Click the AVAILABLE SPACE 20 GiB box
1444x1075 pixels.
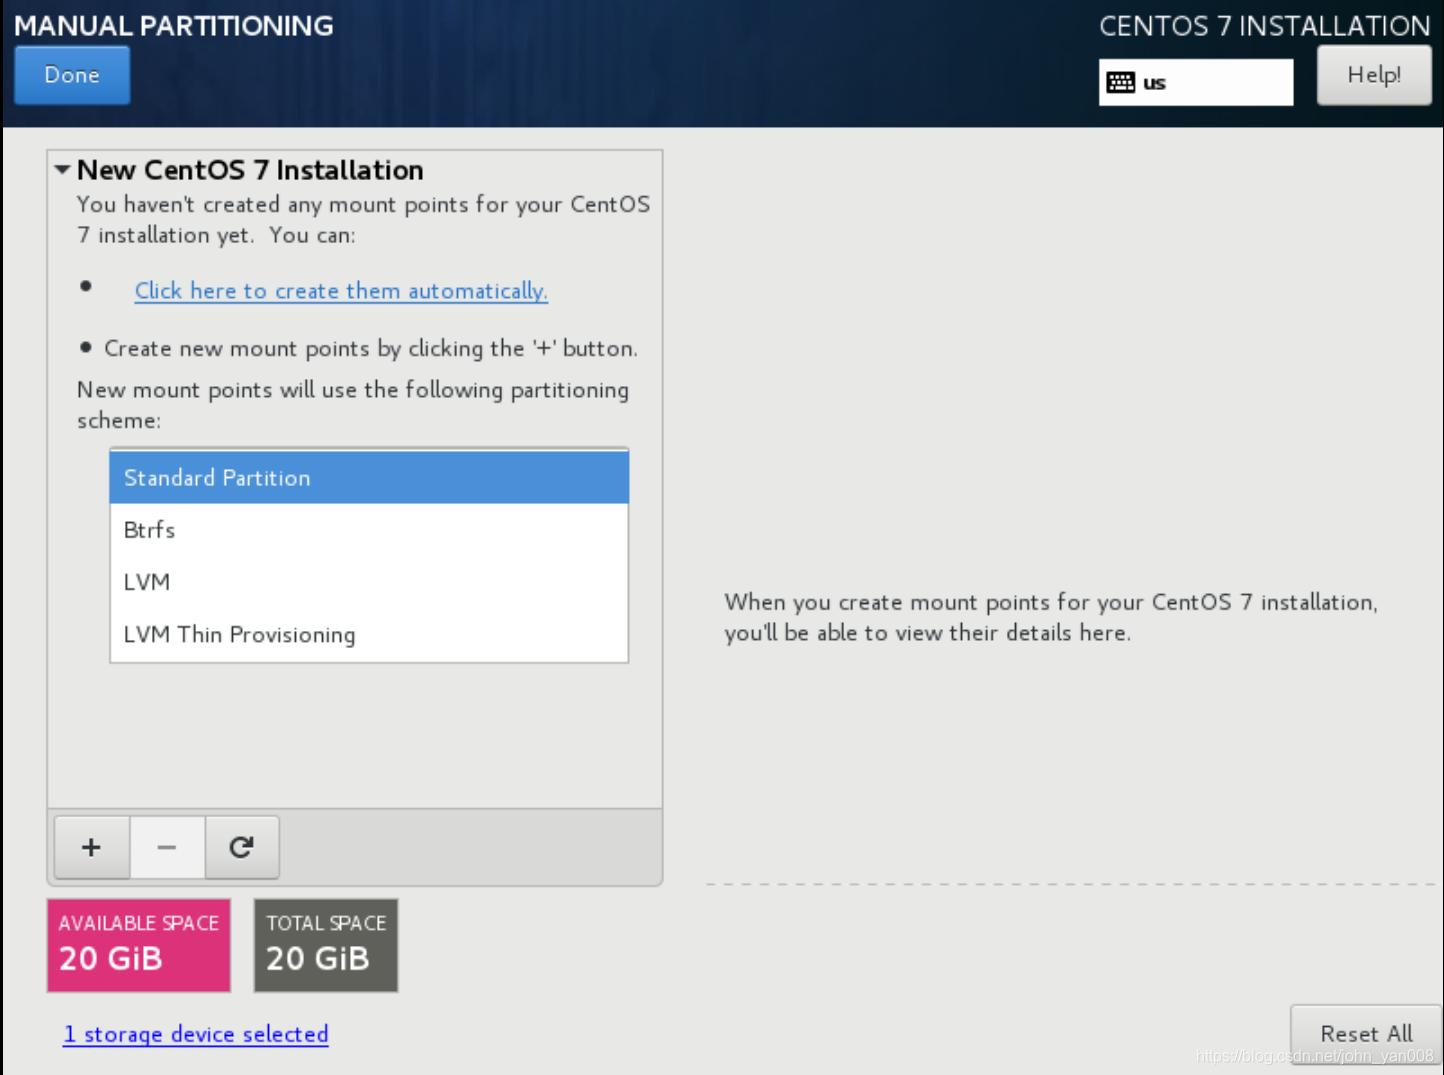point(139,945)
